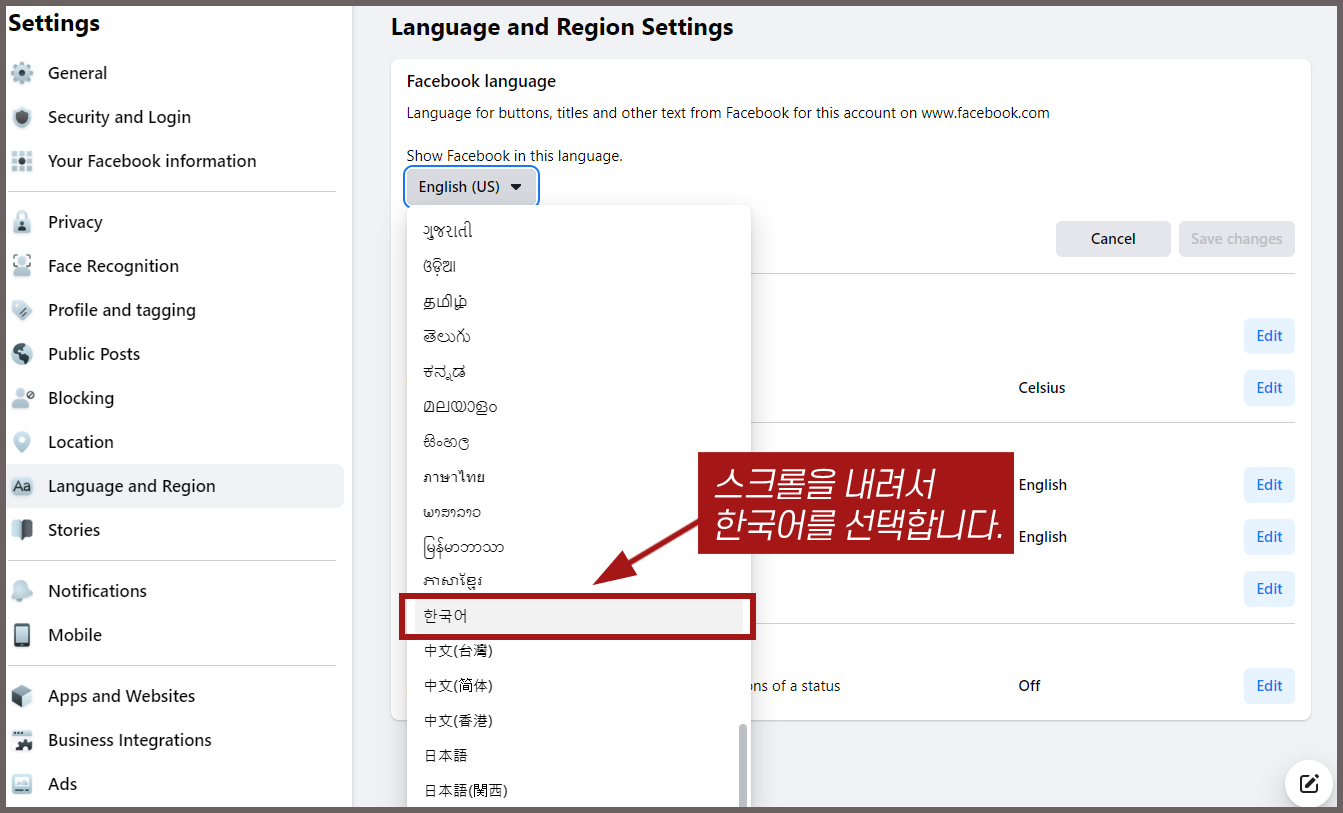Click the General gear icon
Screen dimensions: 1343x813
pos(22,73)
